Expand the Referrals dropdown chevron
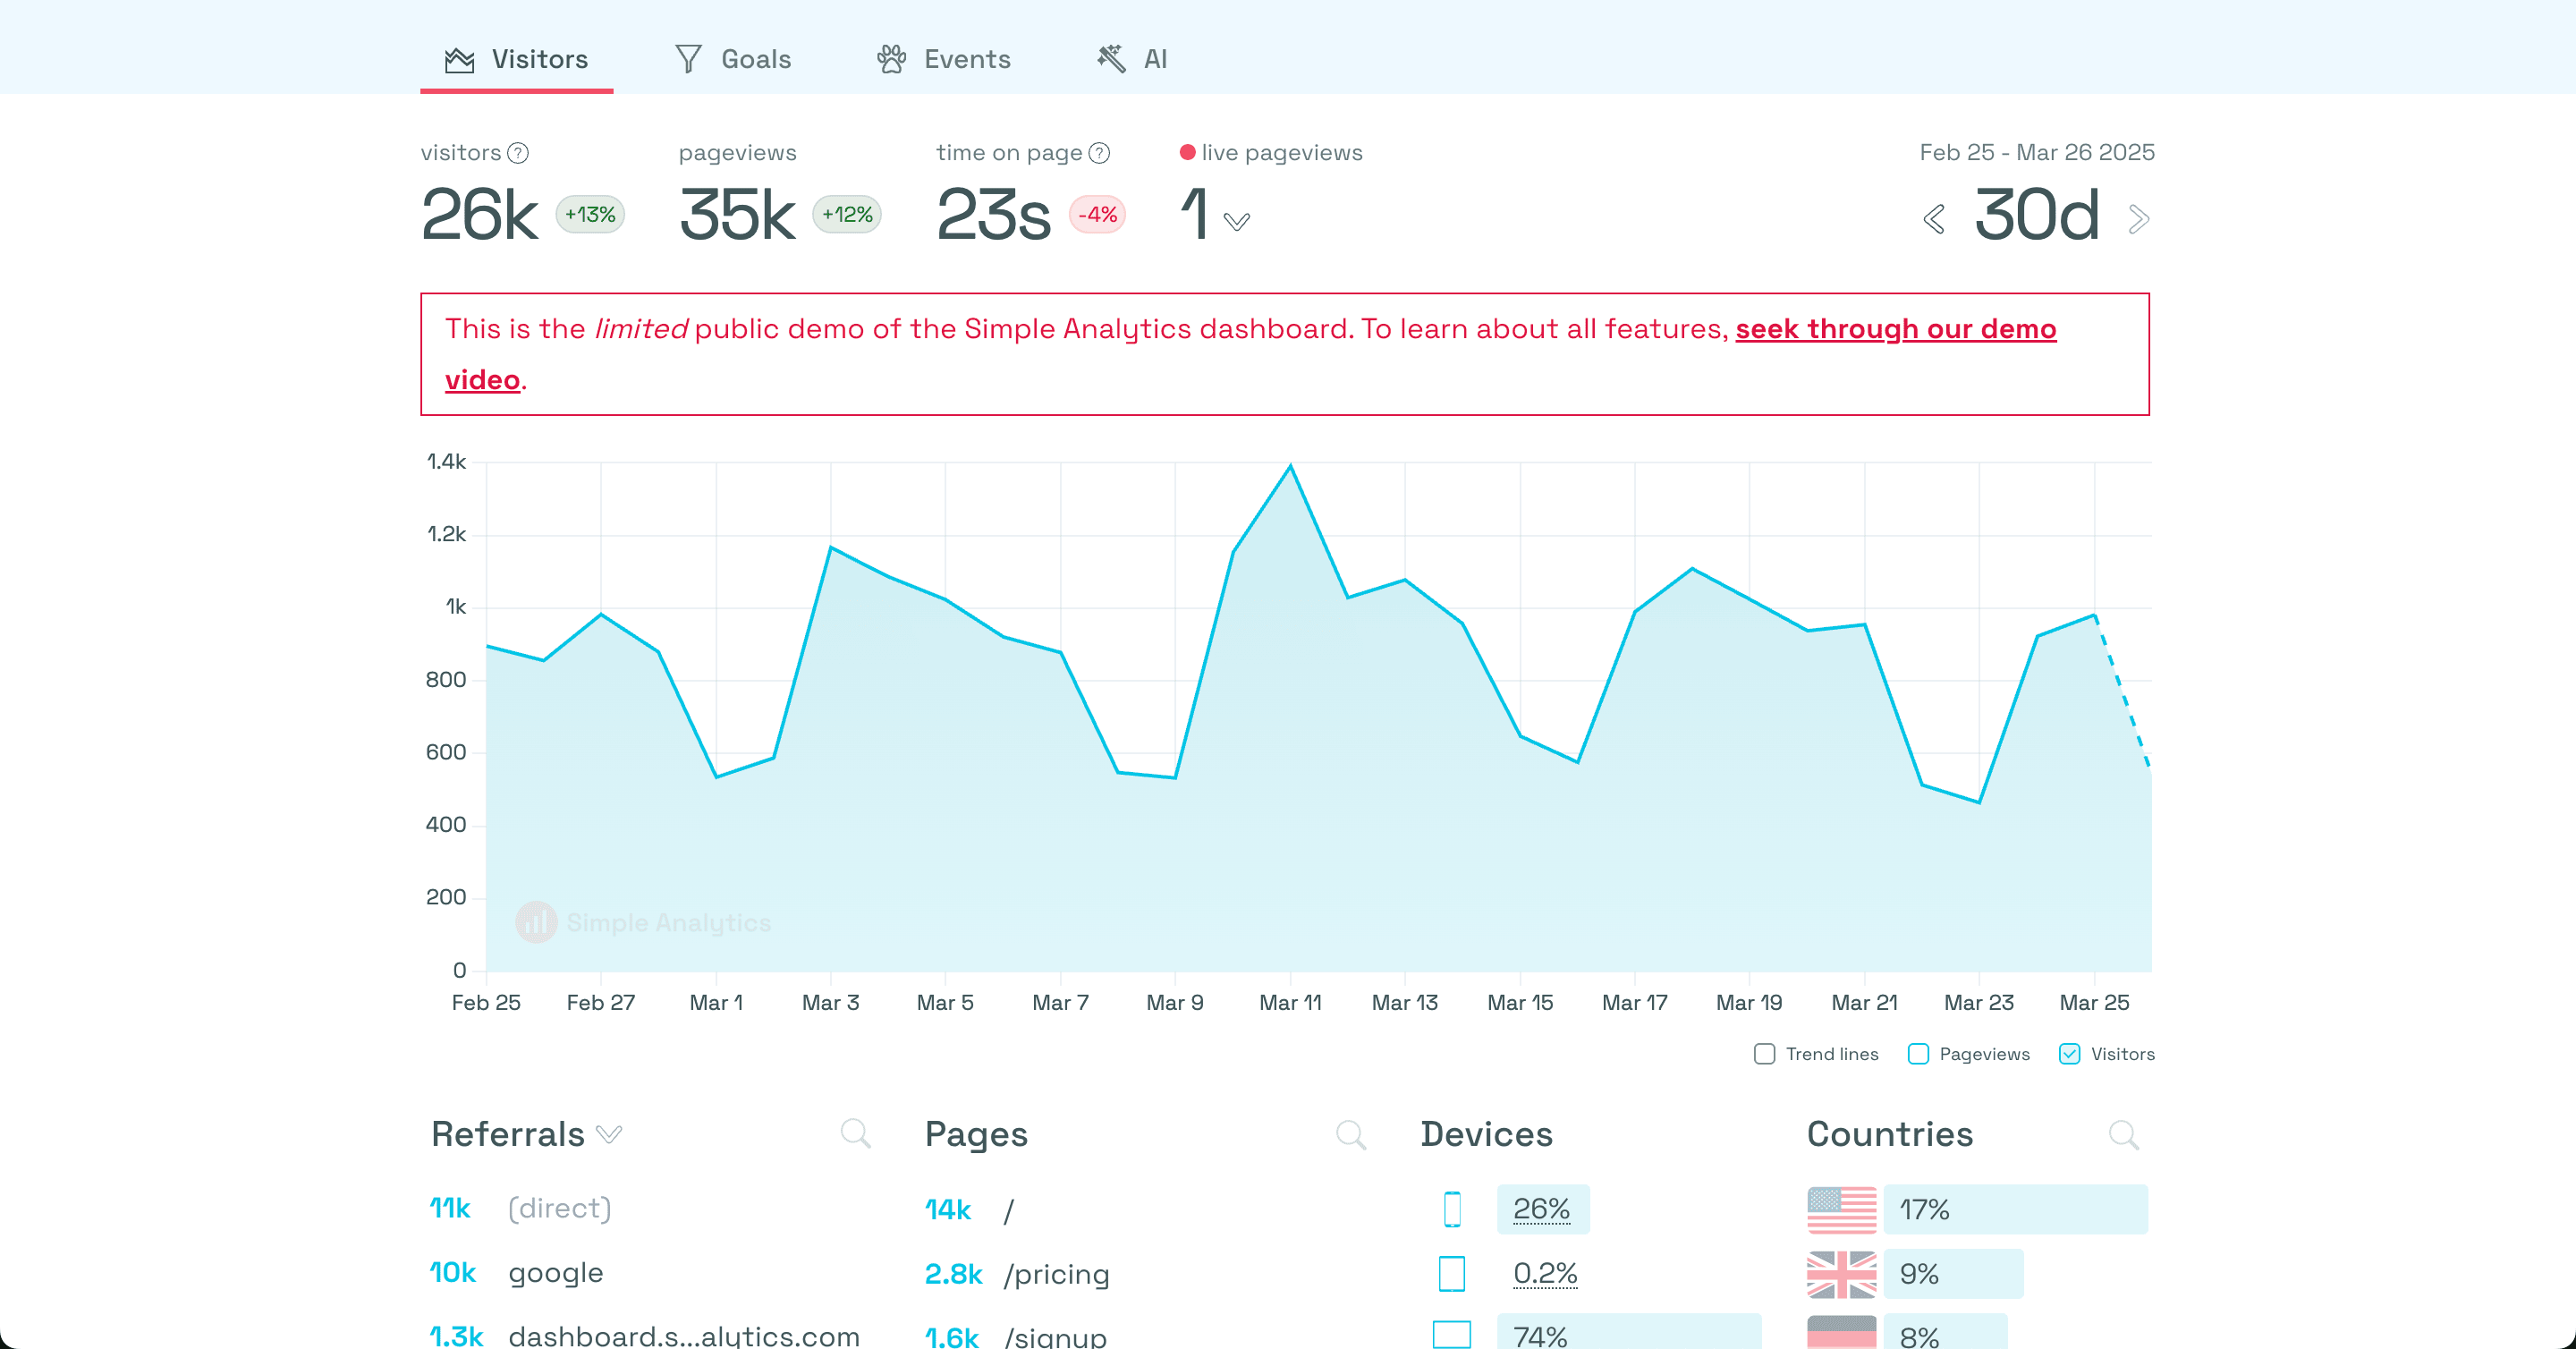This screenshot has height=1349, width=2576. (609, 1134)
